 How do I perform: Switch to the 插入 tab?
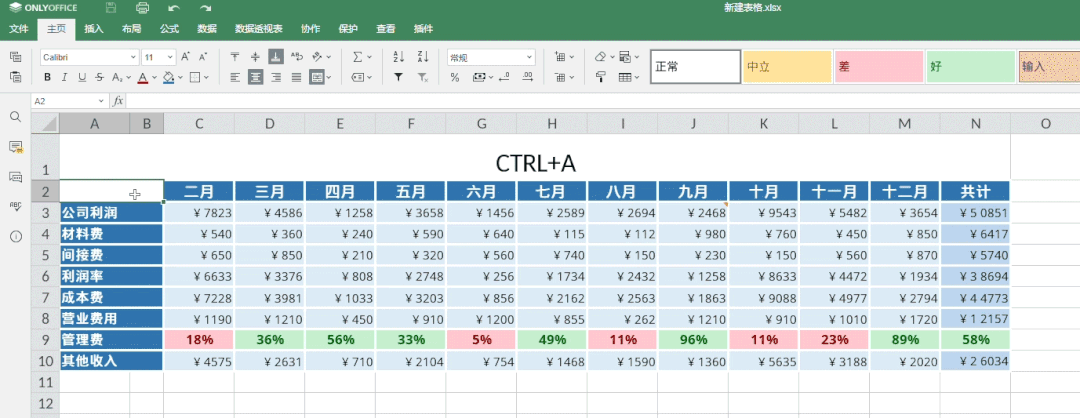[94, 30]
